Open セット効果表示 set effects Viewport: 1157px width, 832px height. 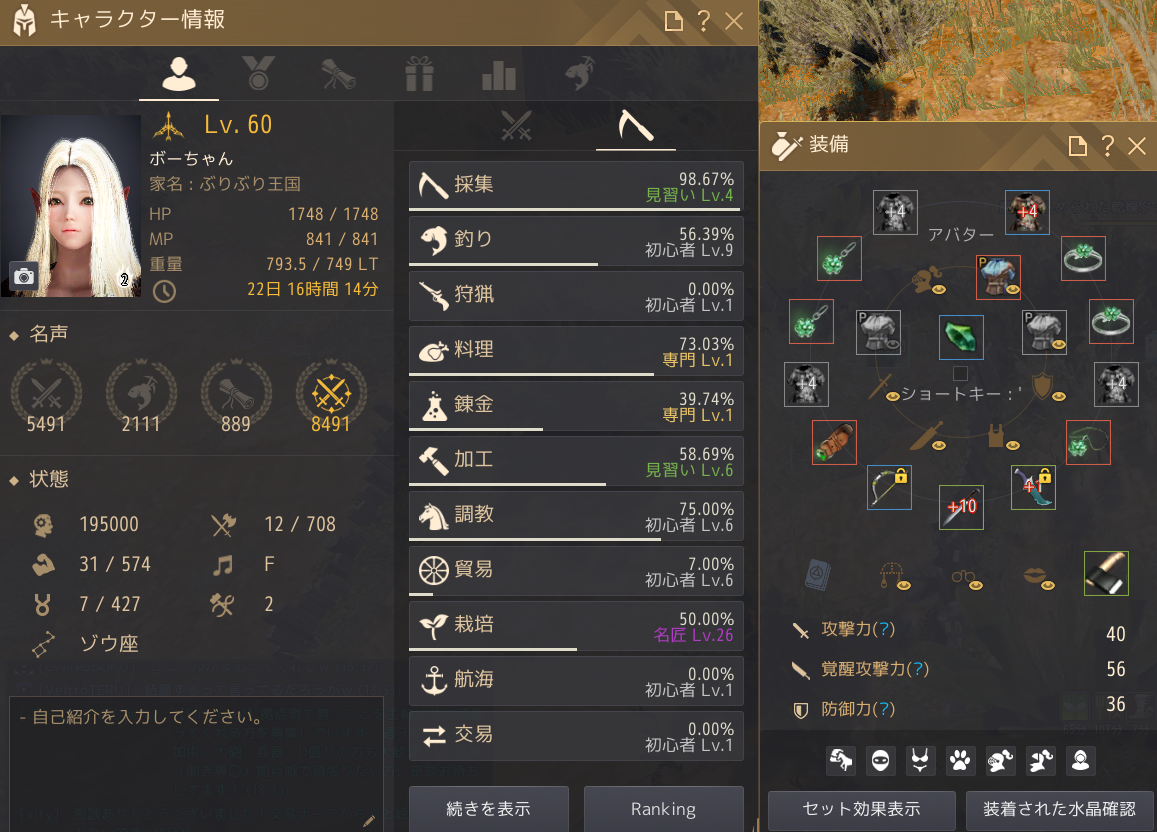[862, 810]
